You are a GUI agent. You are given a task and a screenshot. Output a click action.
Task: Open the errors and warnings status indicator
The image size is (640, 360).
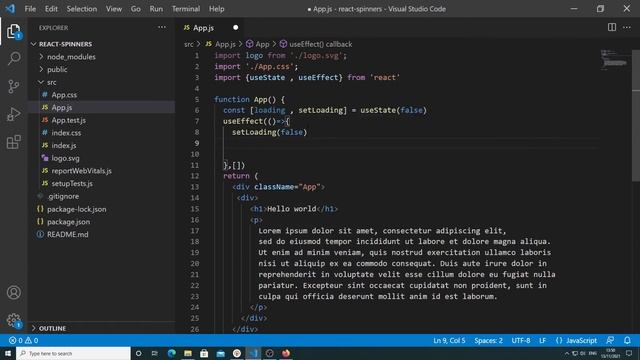(24, 340)
